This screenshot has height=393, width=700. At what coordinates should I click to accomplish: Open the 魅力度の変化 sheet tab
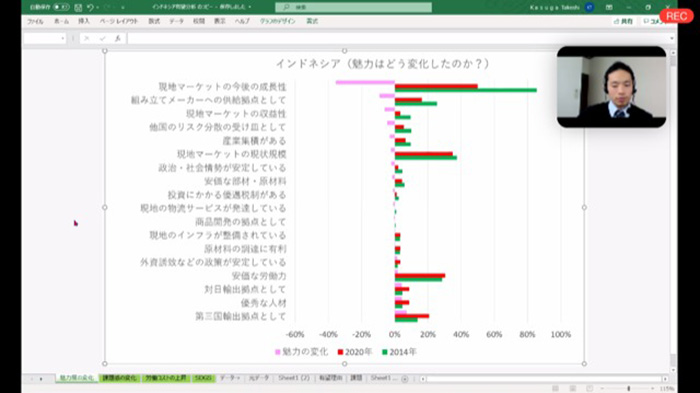coord(77,378)
